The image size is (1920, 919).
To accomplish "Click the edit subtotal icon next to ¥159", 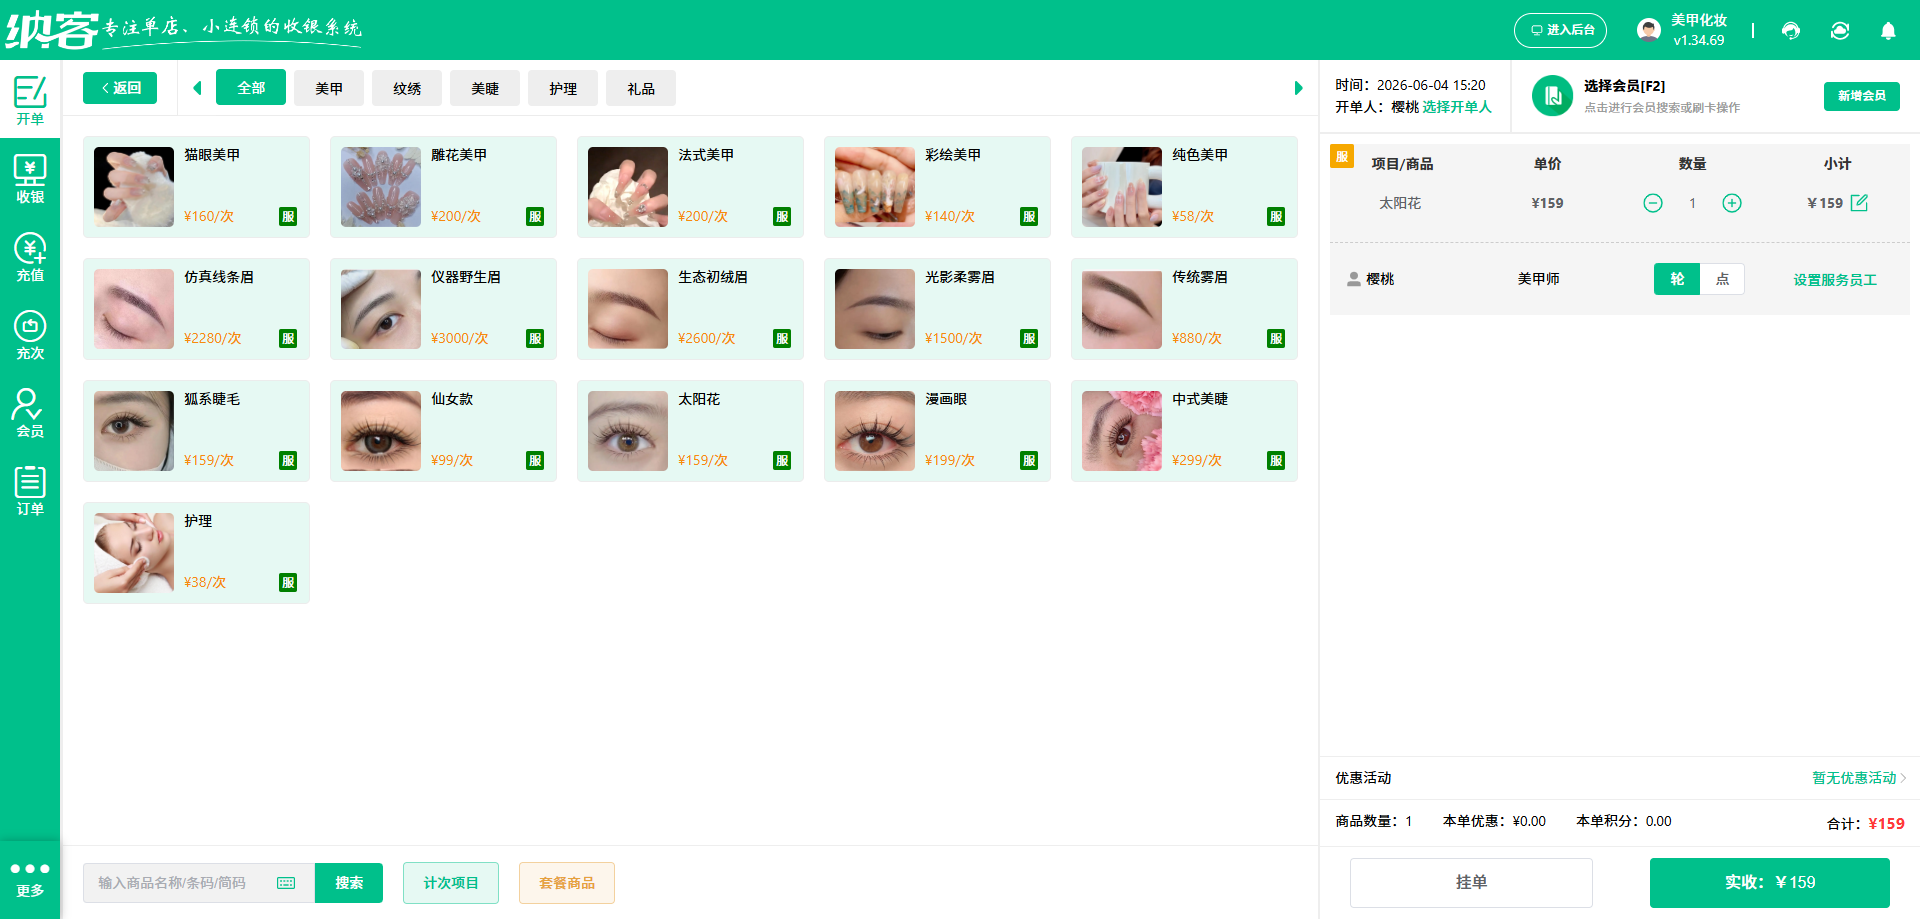I will pos(1859,203).
